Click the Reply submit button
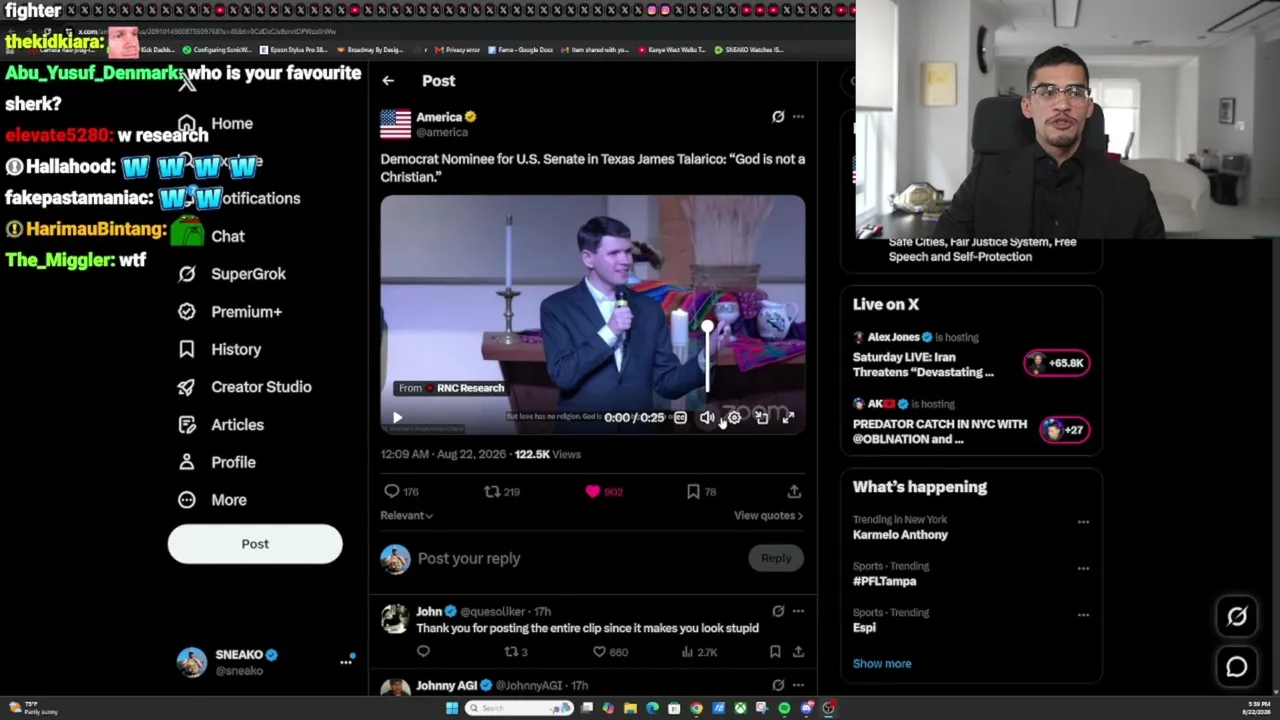 tap(776, 559)
